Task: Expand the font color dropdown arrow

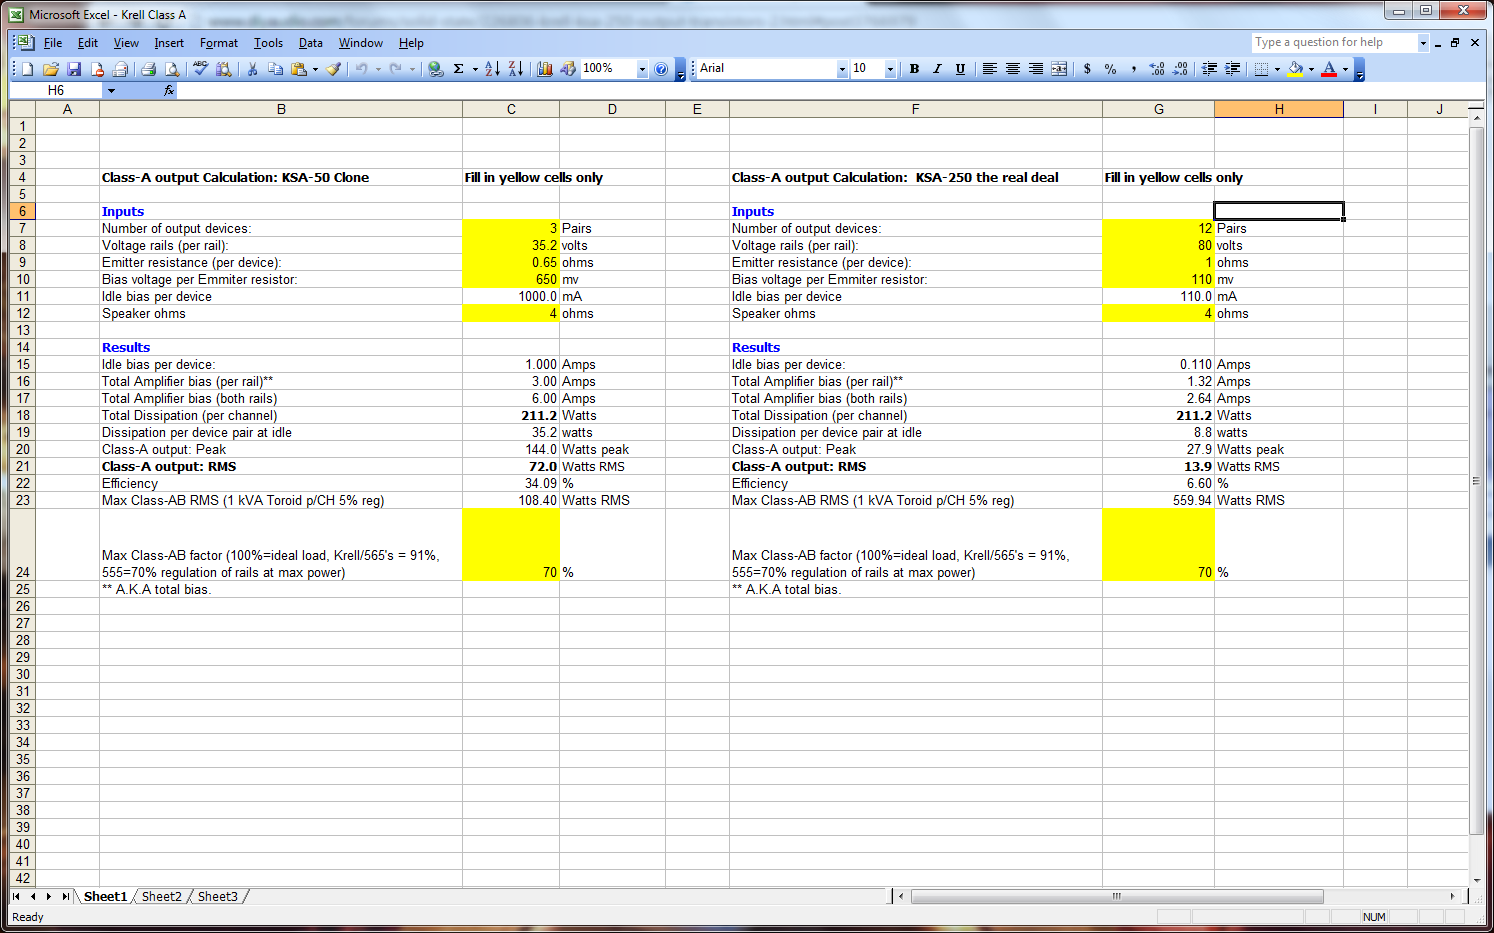Action: (x=1345, y=69)
